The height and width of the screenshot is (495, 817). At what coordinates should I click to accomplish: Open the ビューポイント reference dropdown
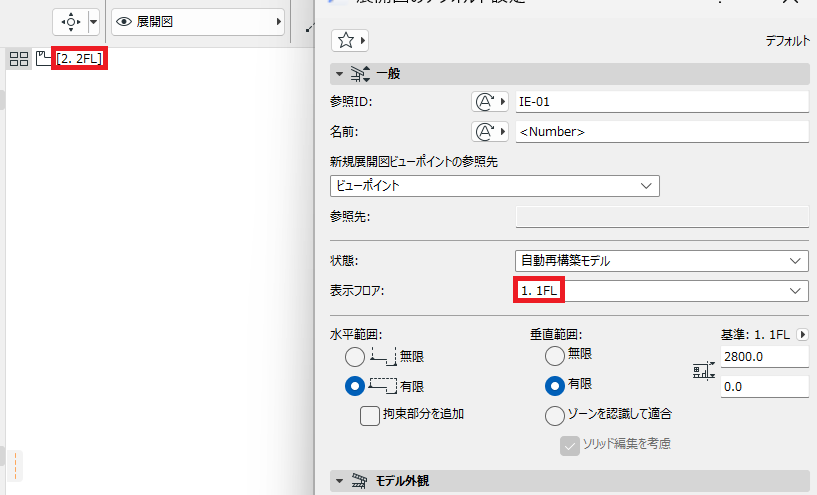click(x=494, y=186)
